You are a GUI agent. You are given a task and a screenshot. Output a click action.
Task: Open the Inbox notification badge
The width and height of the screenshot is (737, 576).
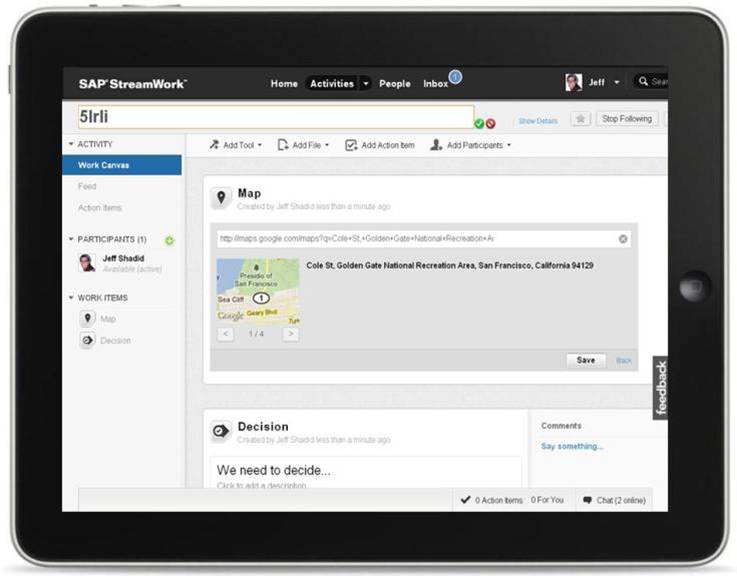(x=455, y=76)
